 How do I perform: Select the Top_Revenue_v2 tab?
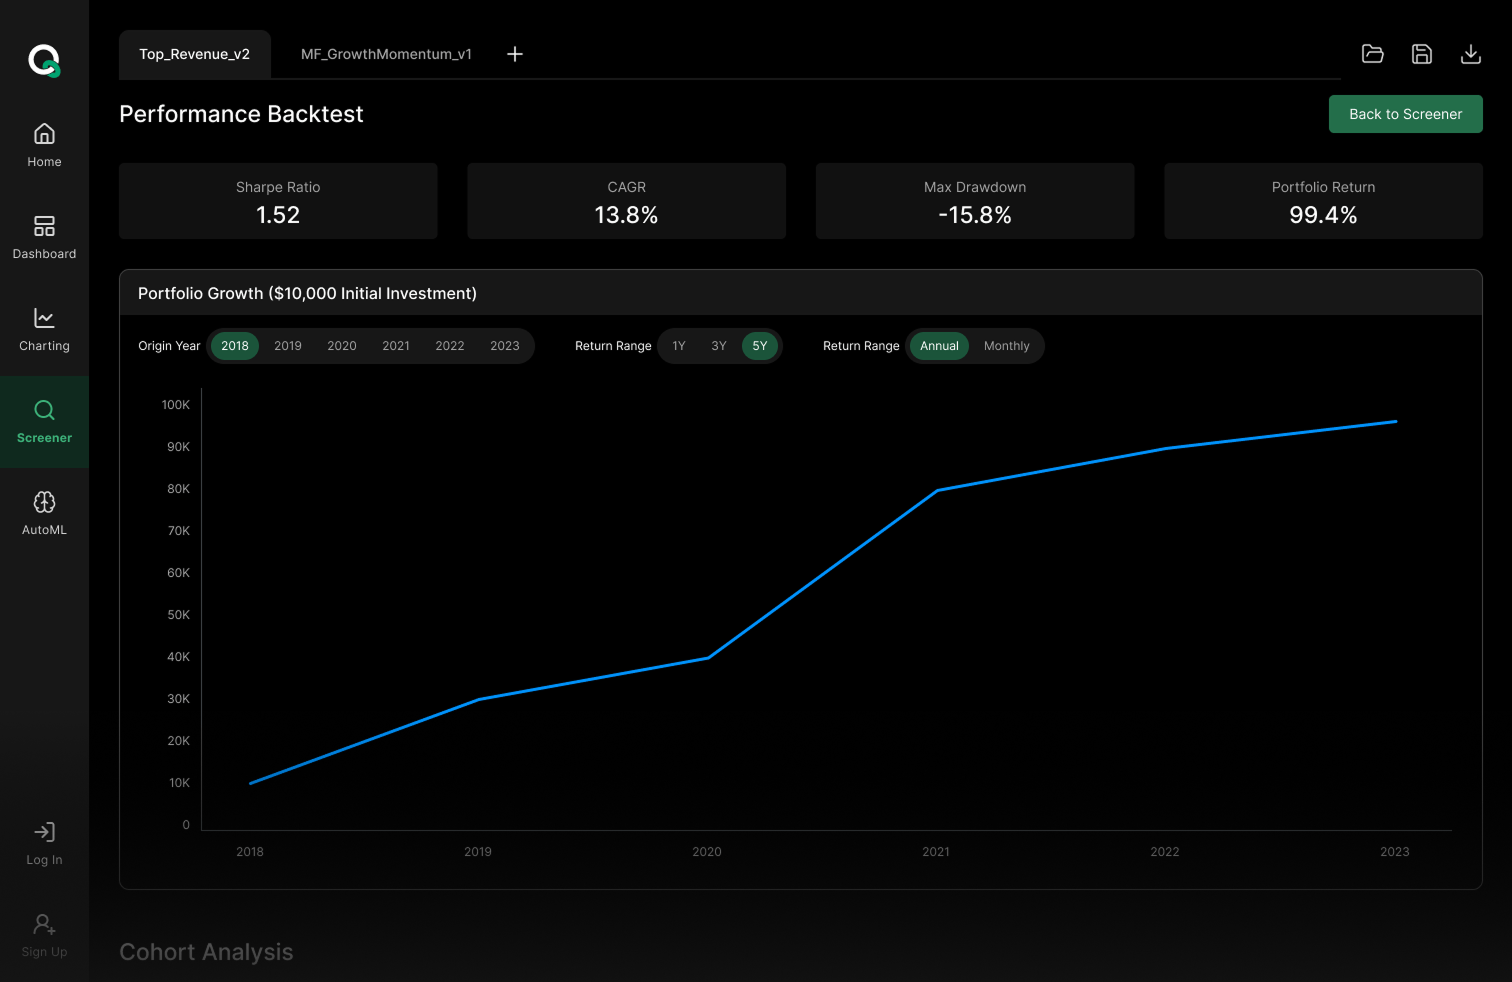(194, 54)
